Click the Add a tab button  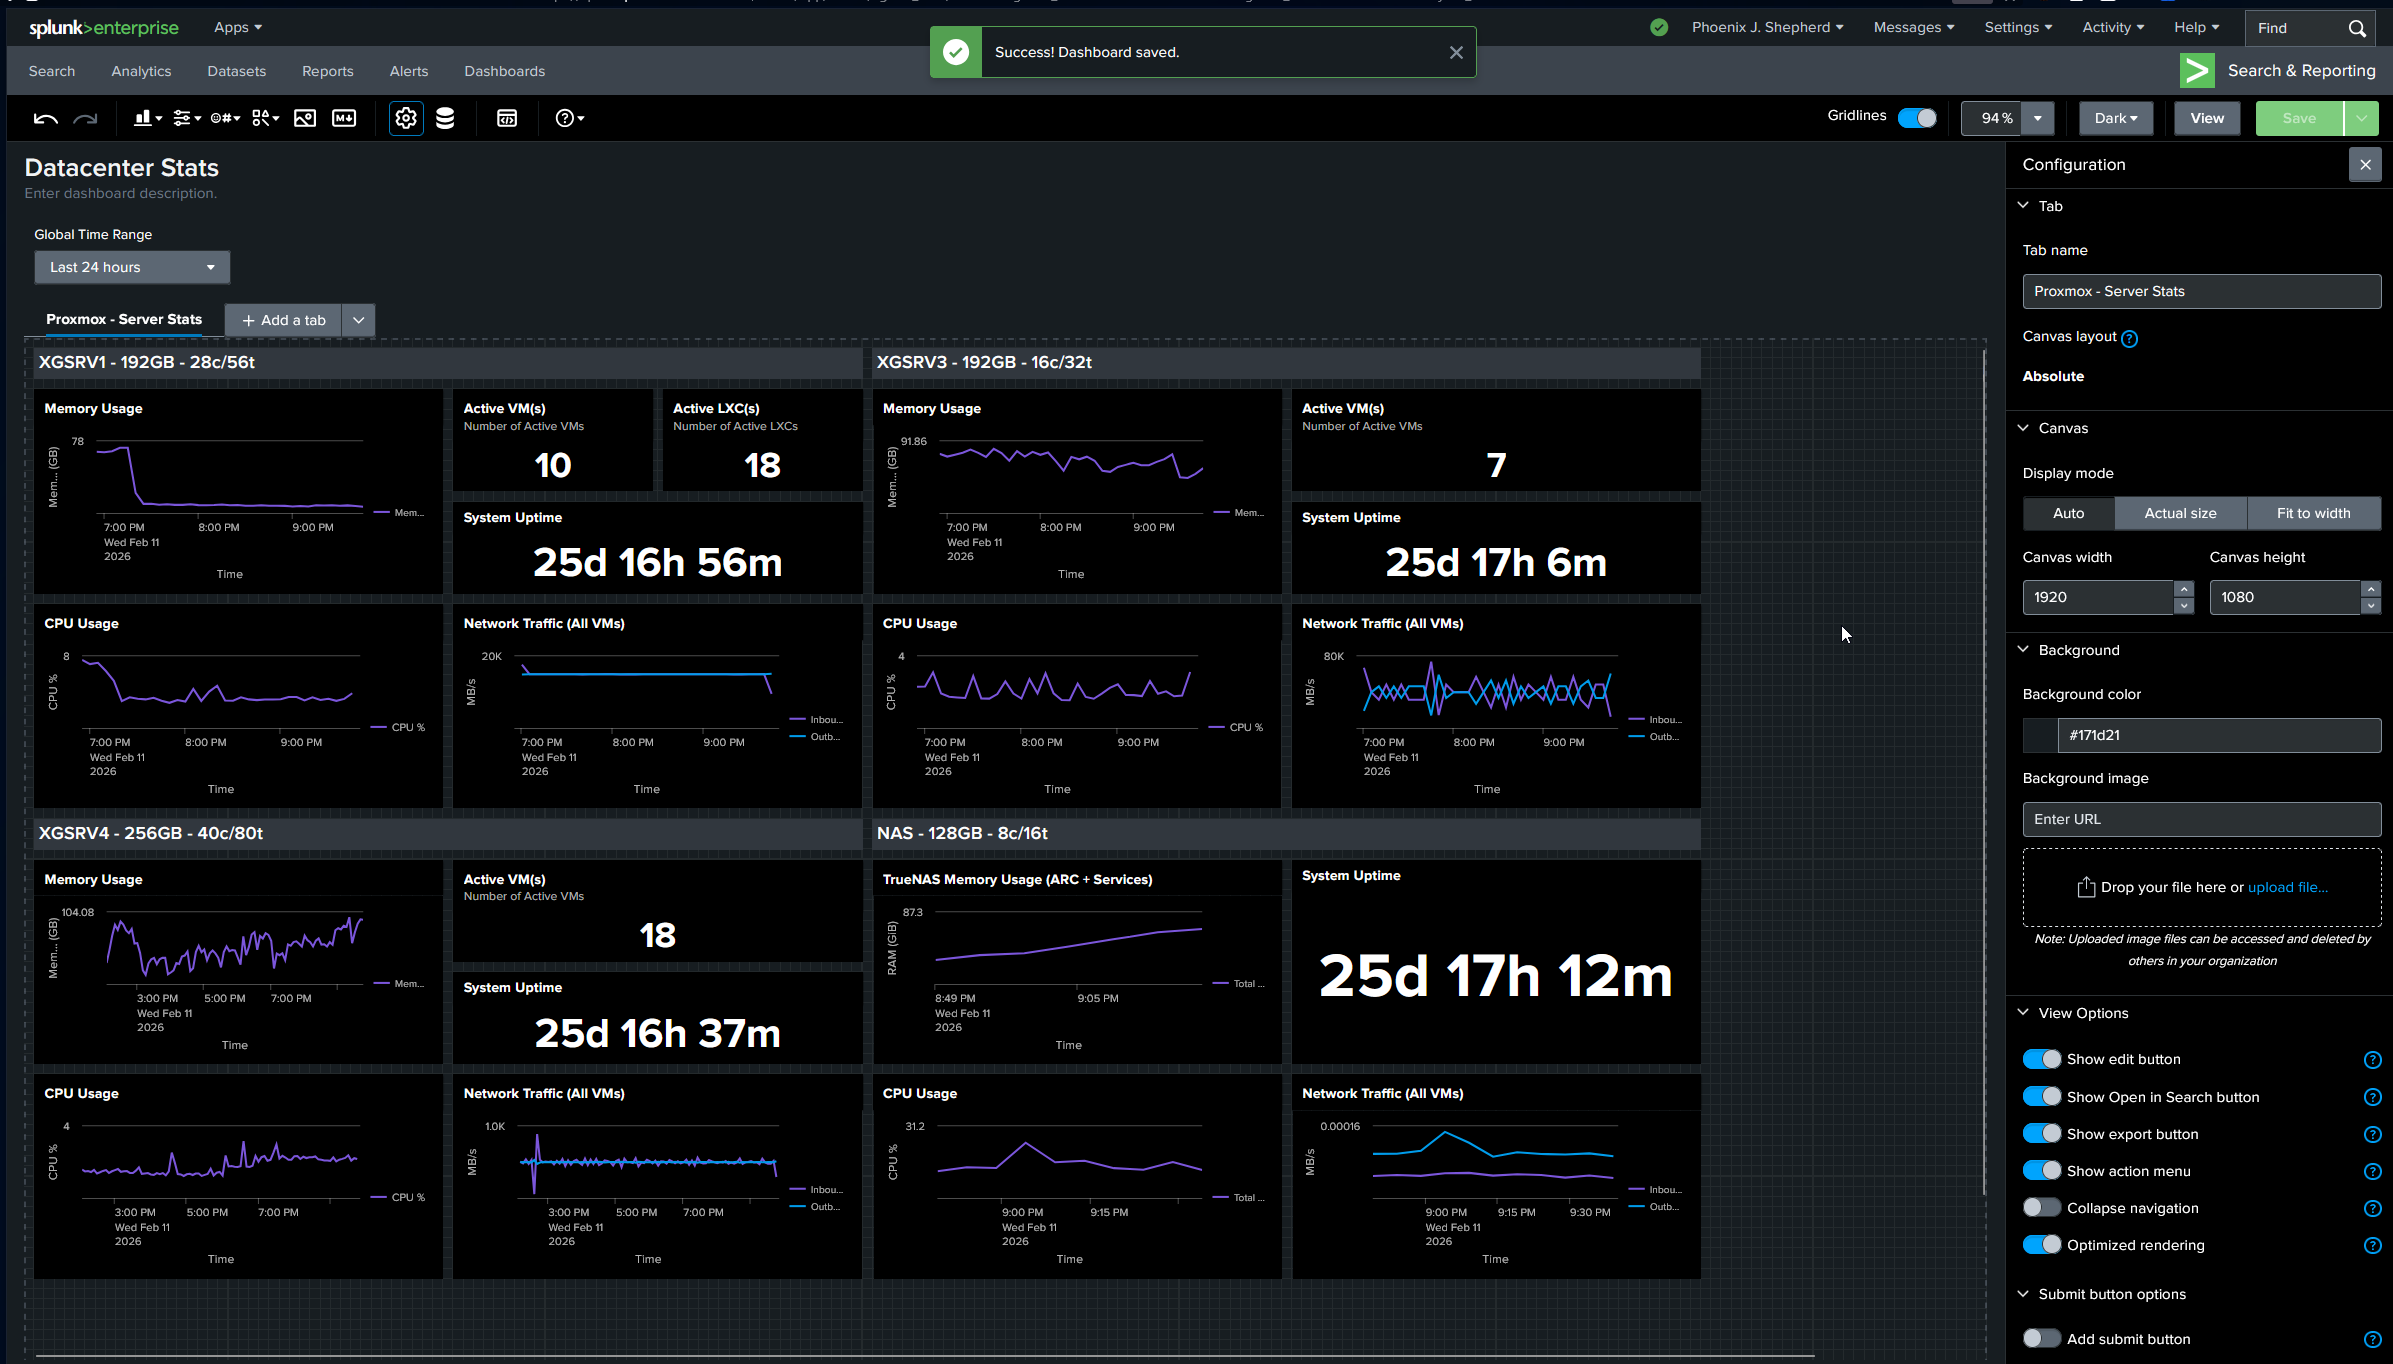point(284,320)
